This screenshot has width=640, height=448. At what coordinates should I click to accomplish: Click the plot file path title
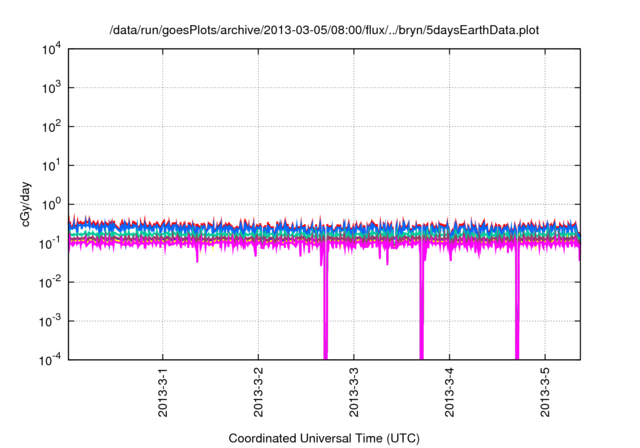pyautogui.click(x=324, y=31)
